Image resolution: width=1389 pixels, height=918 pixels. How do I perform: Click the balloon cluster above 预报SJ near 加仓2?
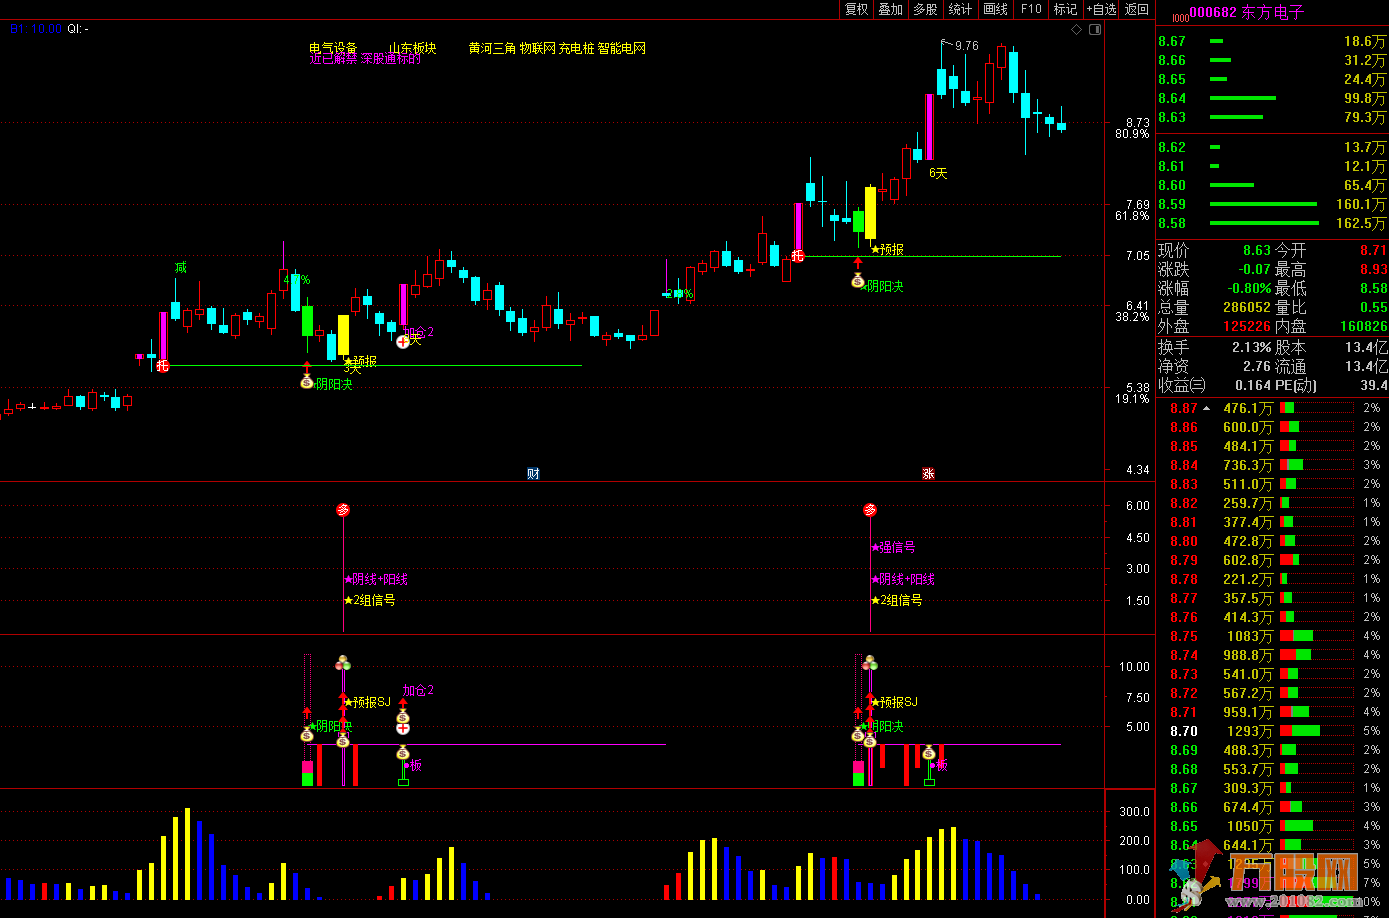tap(343, 663)
